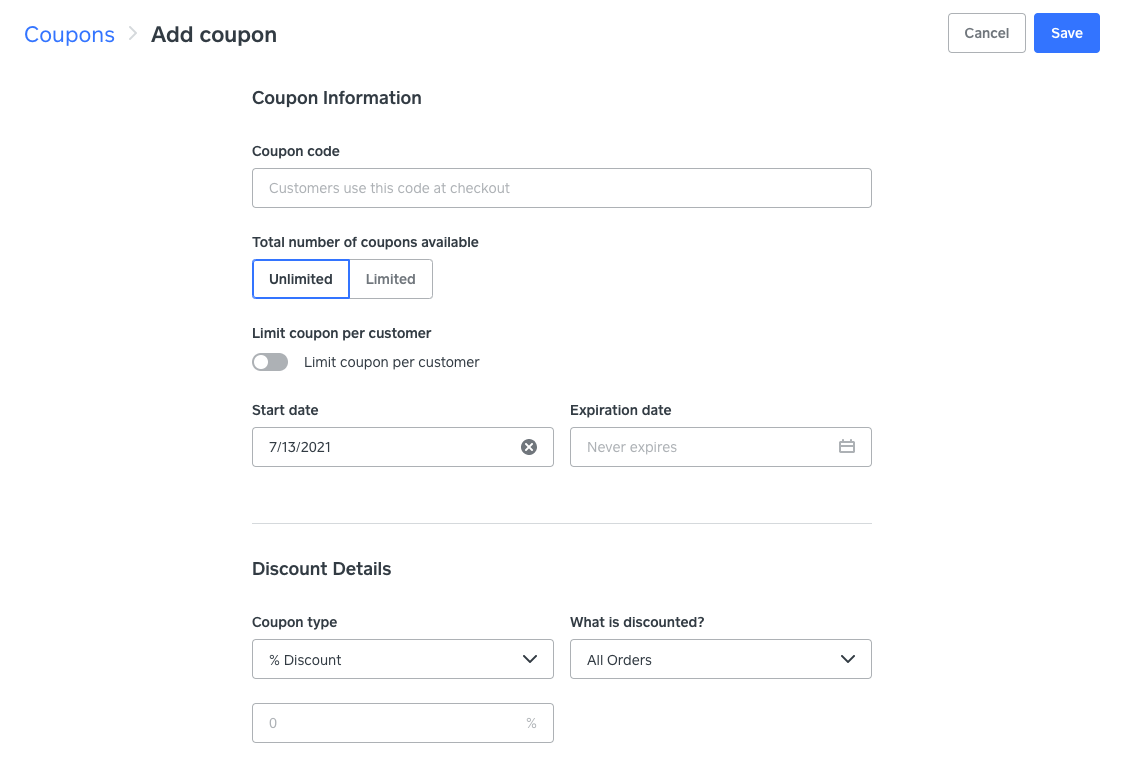This screenshot has height=768, width=1129.
Task: Go back to the Coupons page
Action: [x=69, y=34]
